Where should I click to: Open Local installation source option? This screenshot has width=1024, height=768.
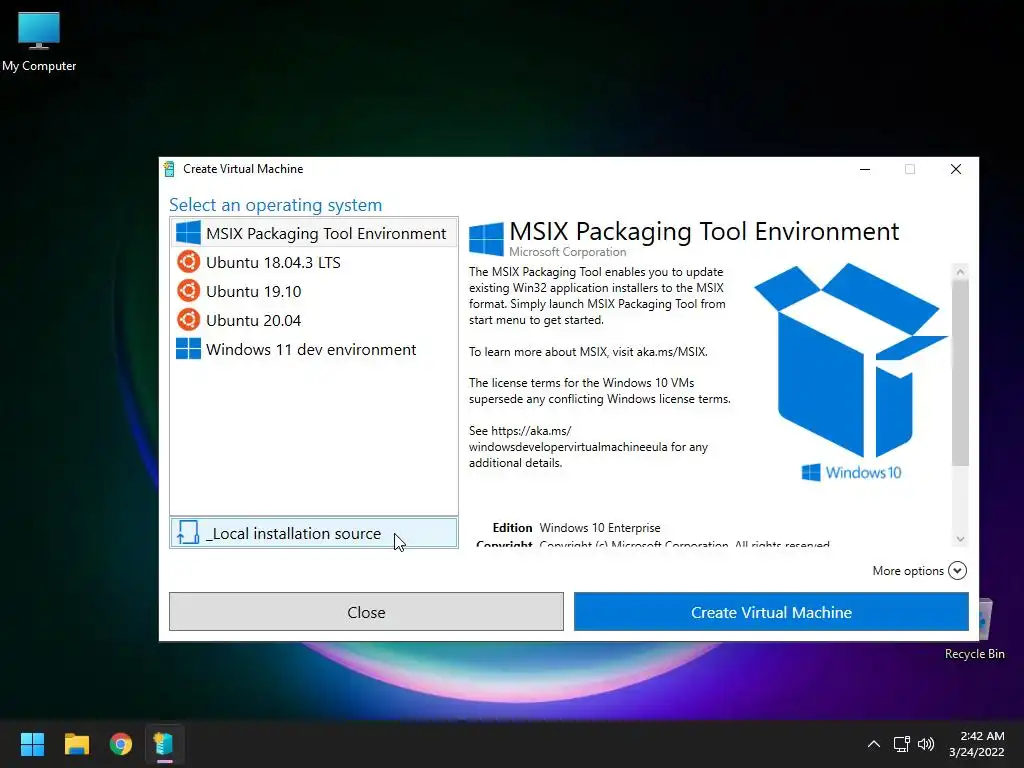pos(314,533)
